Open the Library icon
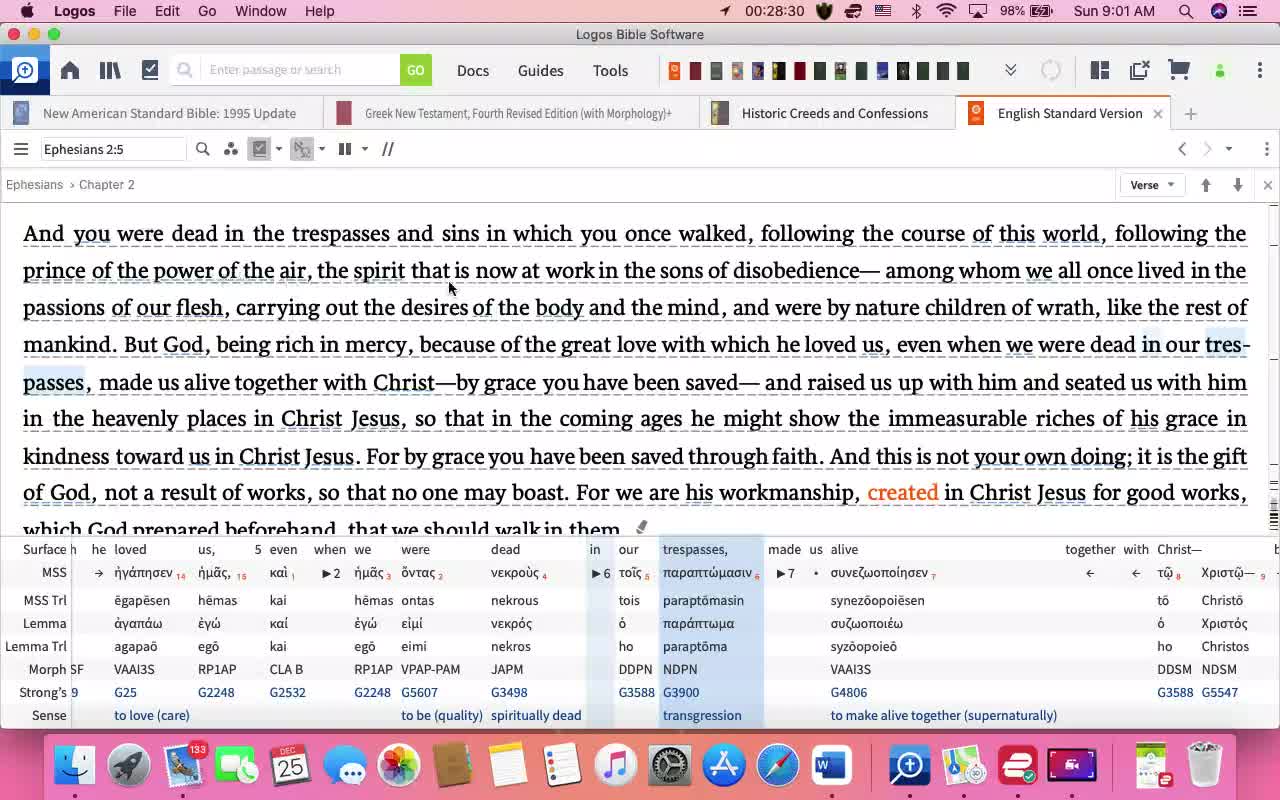 [x=110, y=70]
